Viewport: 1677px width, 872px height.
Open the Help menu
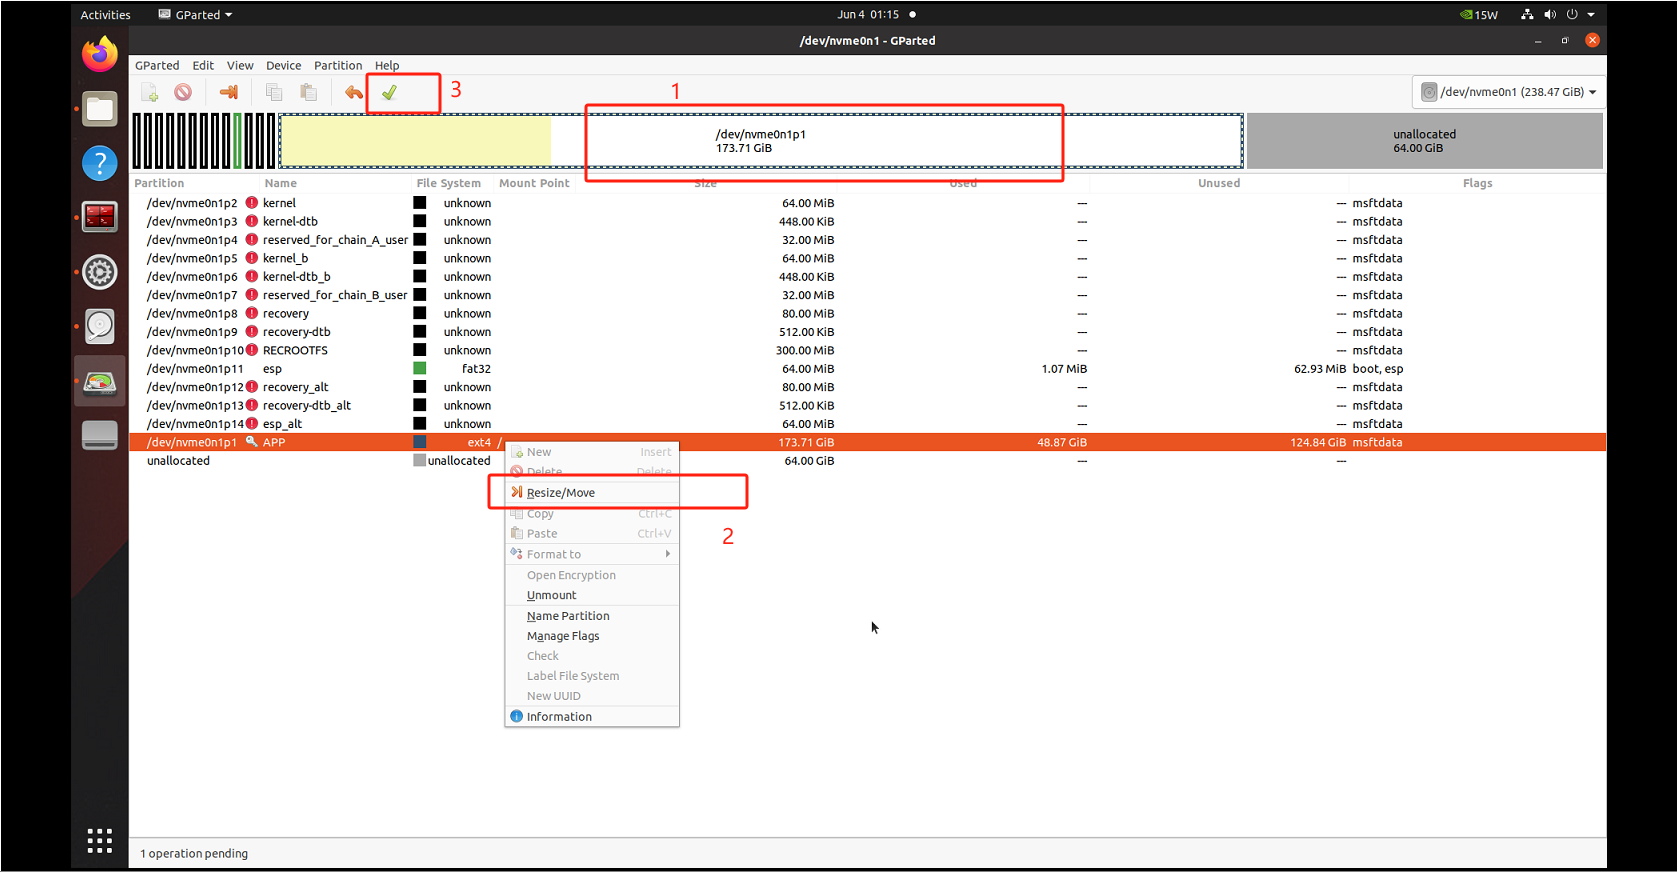pyautogui.click(x=387, y=65)
